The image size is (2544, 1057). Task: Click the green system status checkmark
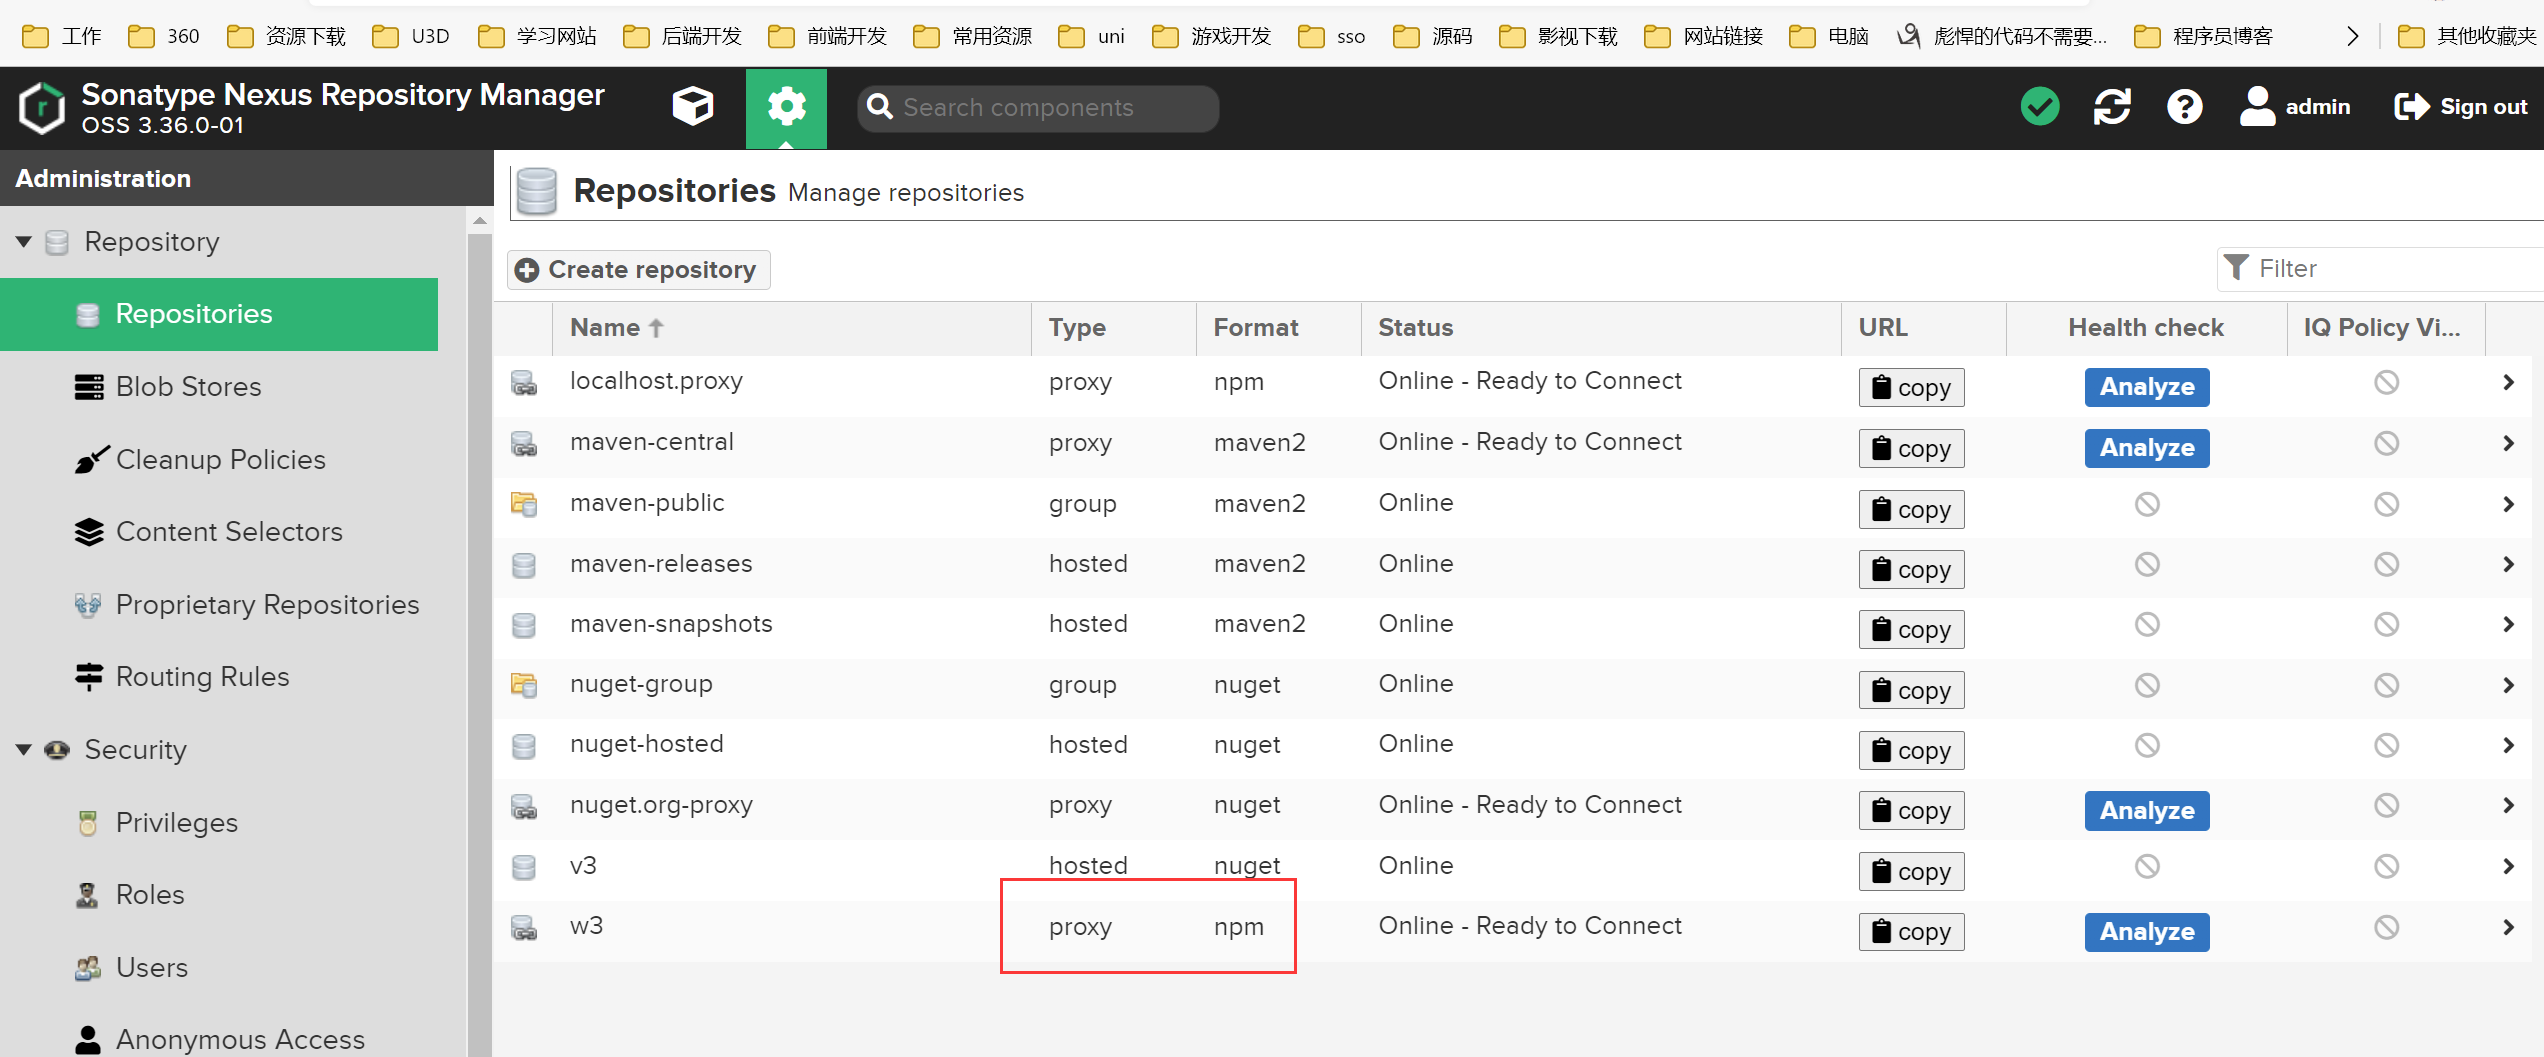[2039, 107]
